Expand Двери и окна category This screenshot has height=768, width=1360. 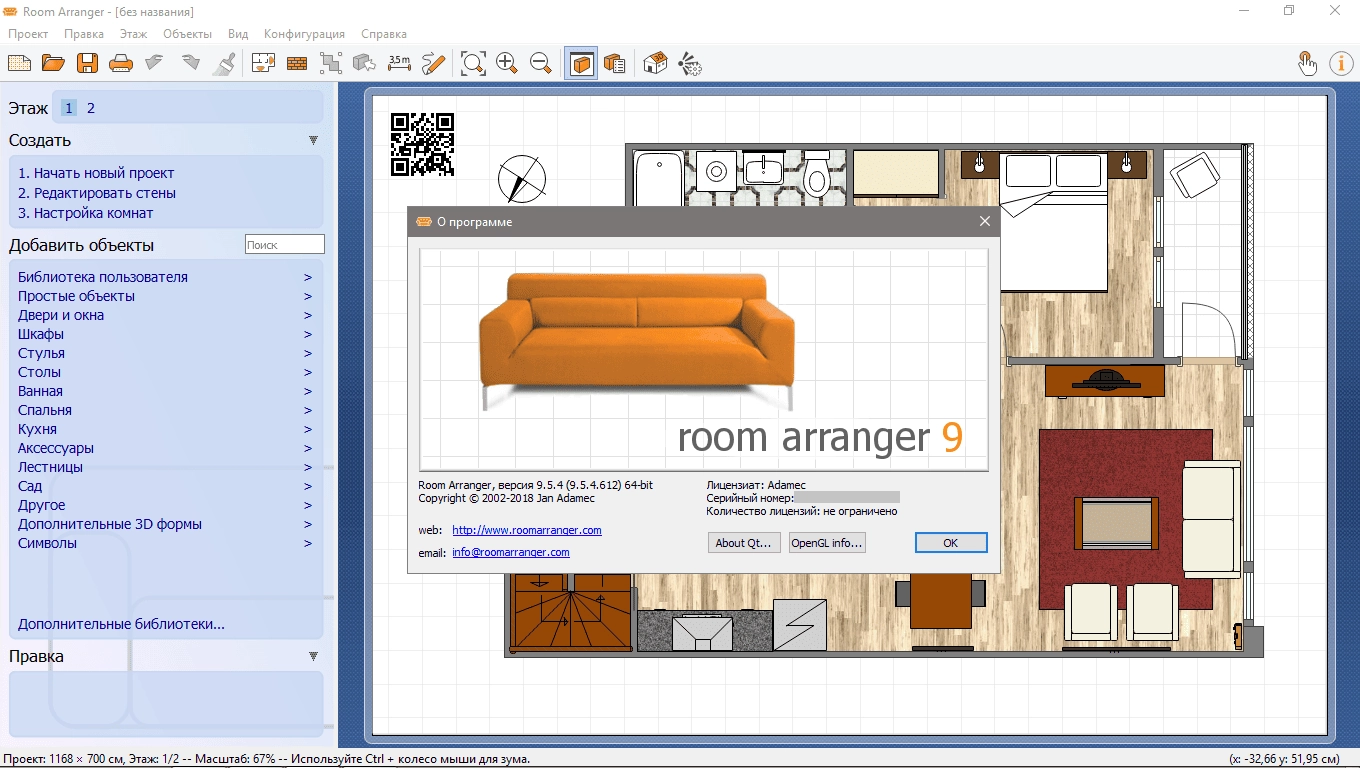(165, 315)
